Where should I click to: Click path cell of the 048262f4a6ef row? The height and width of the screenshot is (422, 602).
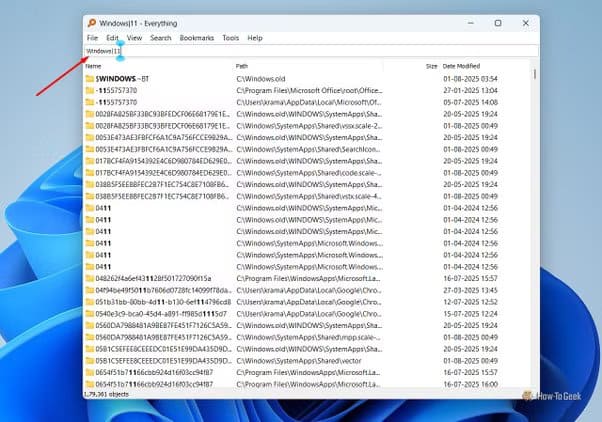[308, 278]
